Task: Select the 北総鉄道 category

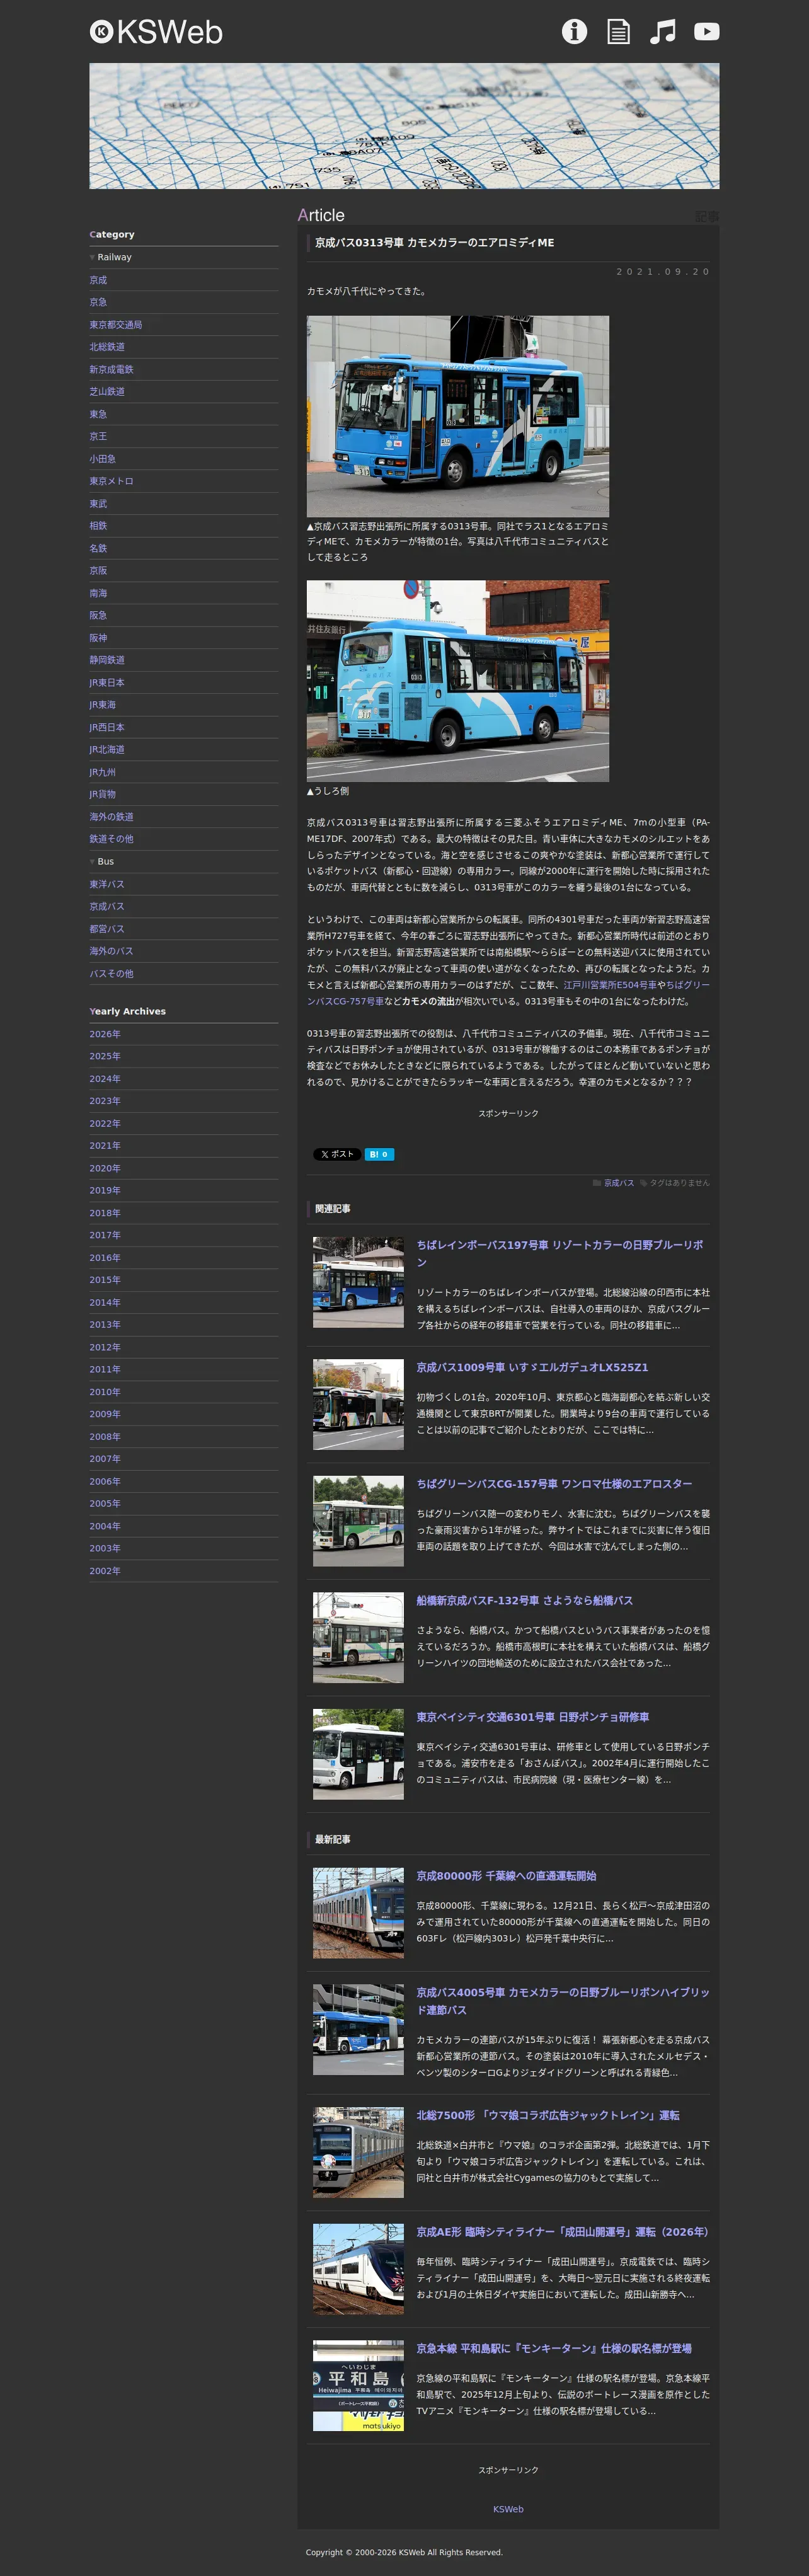Action: point(107,347)
